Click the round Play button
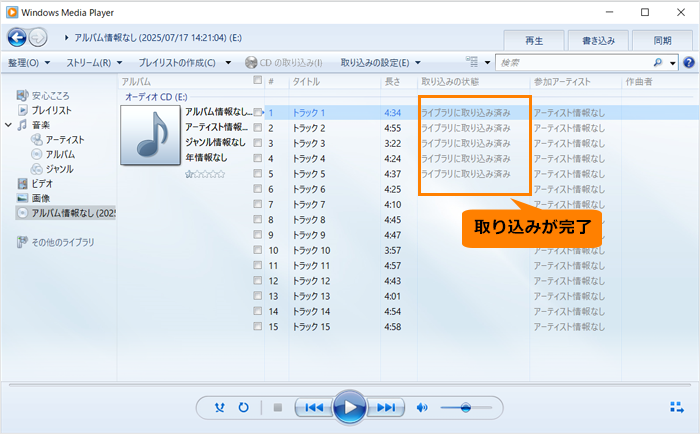This screenshot has width=700, height=434. 350,407
